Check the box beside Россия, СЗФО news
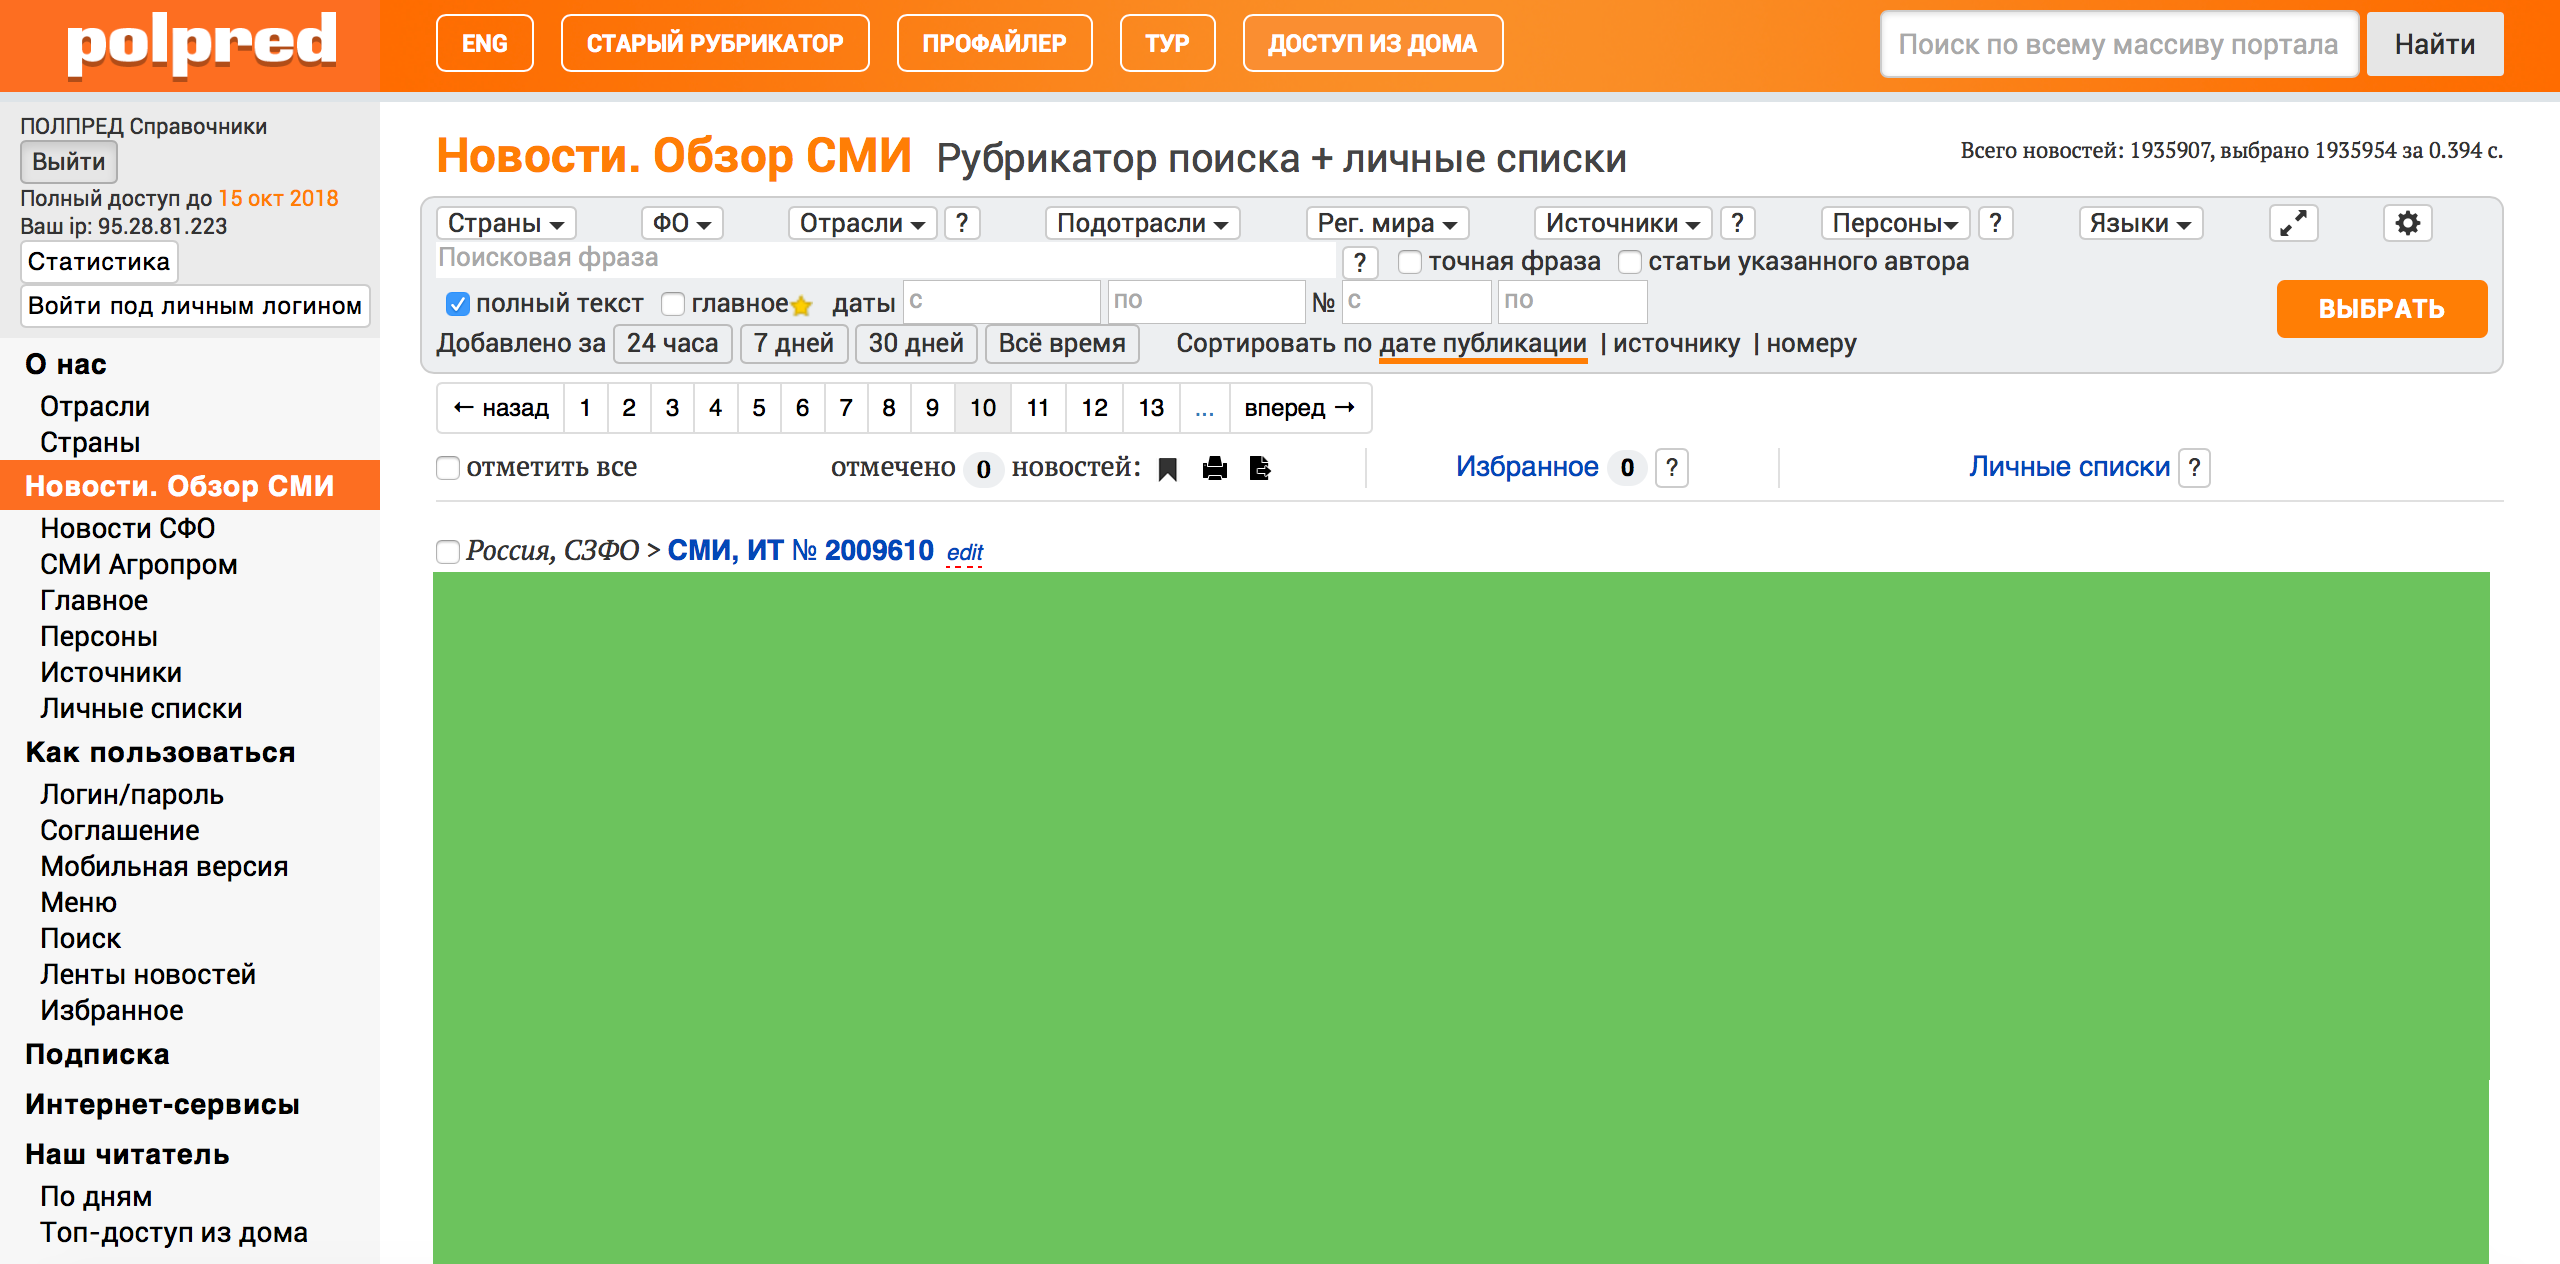 (x=448, y=552)
